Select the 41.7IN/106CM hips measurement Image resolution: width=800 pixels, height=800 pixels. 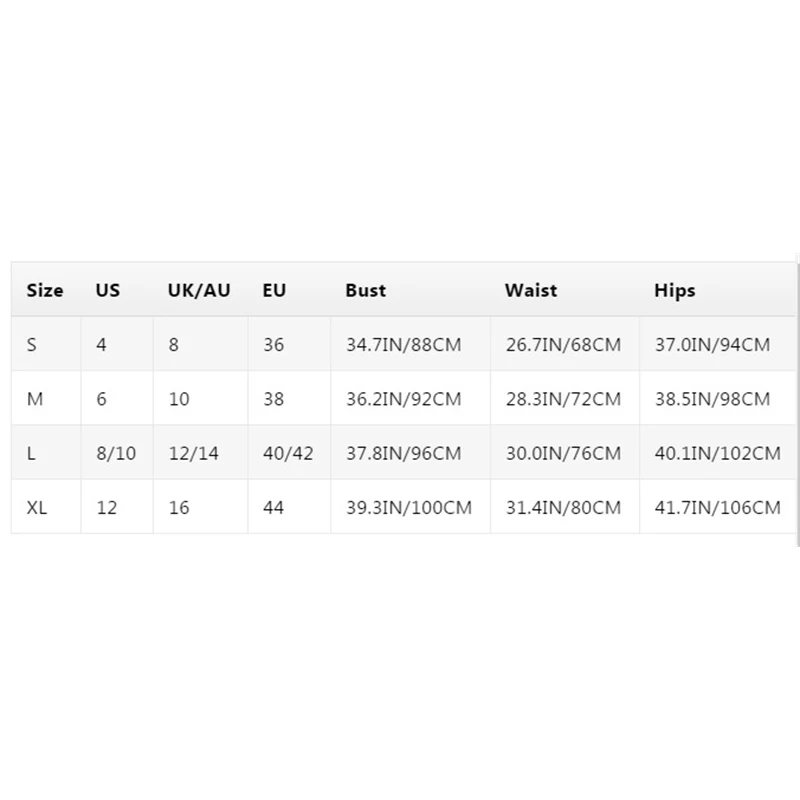[717, 508]
